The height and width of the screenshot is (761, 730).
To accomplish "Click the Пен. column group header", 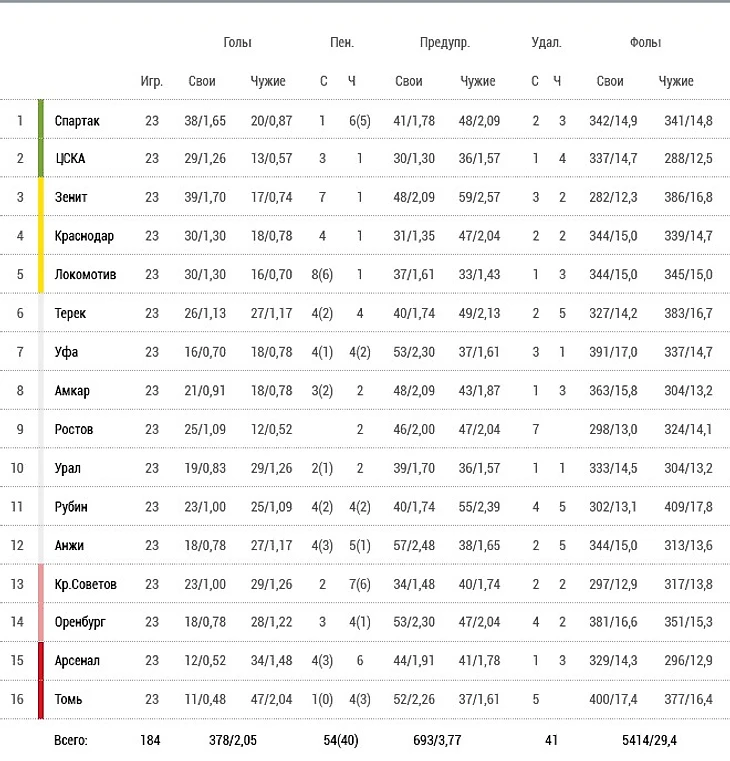I will pyautogui.click(x=342, y=43).
